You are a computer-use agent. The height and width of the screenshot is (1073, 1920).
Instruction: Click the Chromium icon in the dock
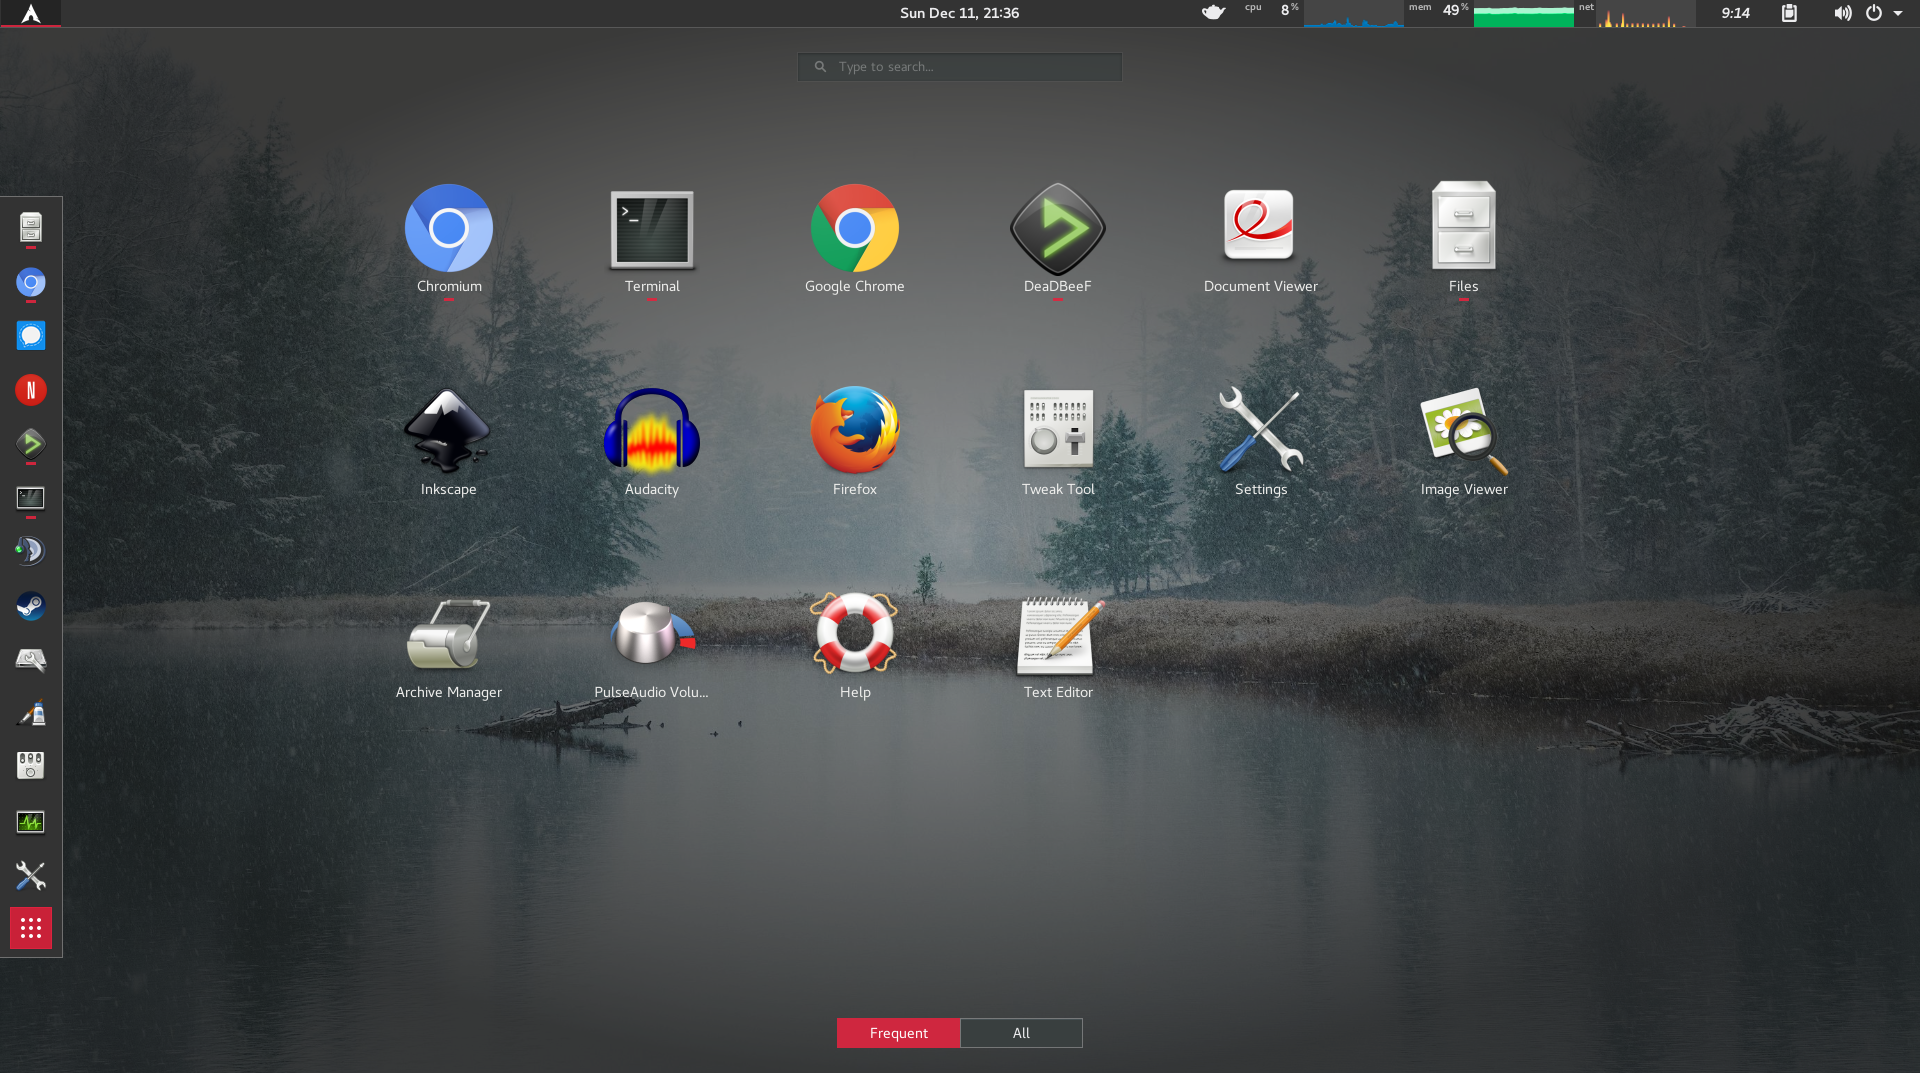tap(31, 283)
